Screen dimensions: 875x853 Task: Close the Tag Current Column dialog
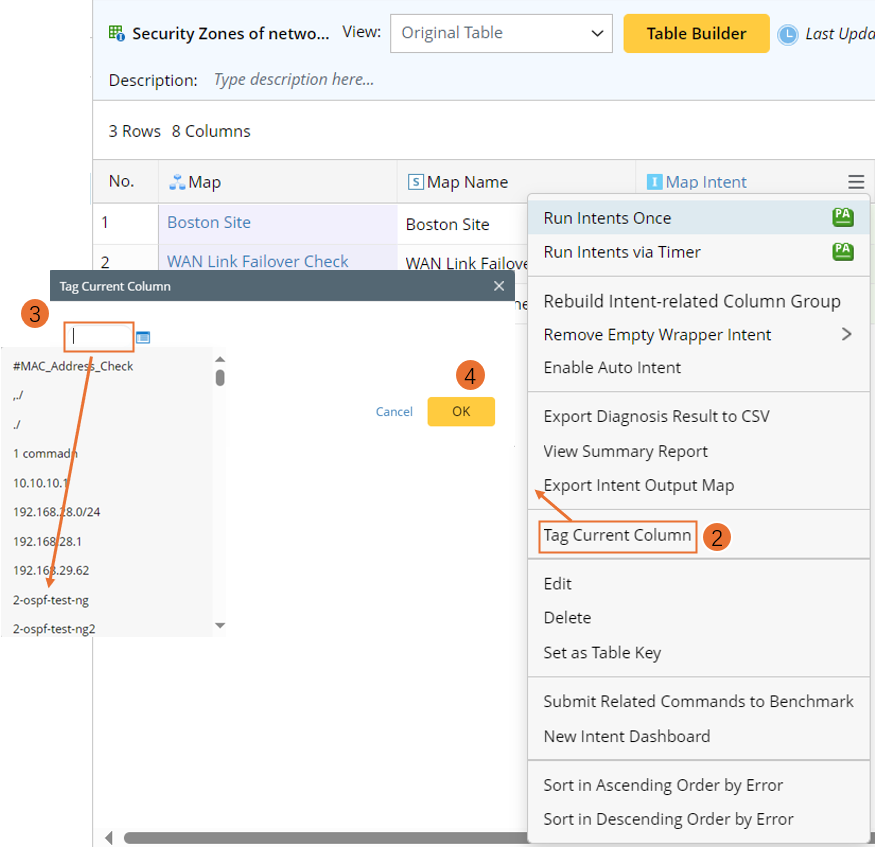pyautogui.click(x=499, y=286)
